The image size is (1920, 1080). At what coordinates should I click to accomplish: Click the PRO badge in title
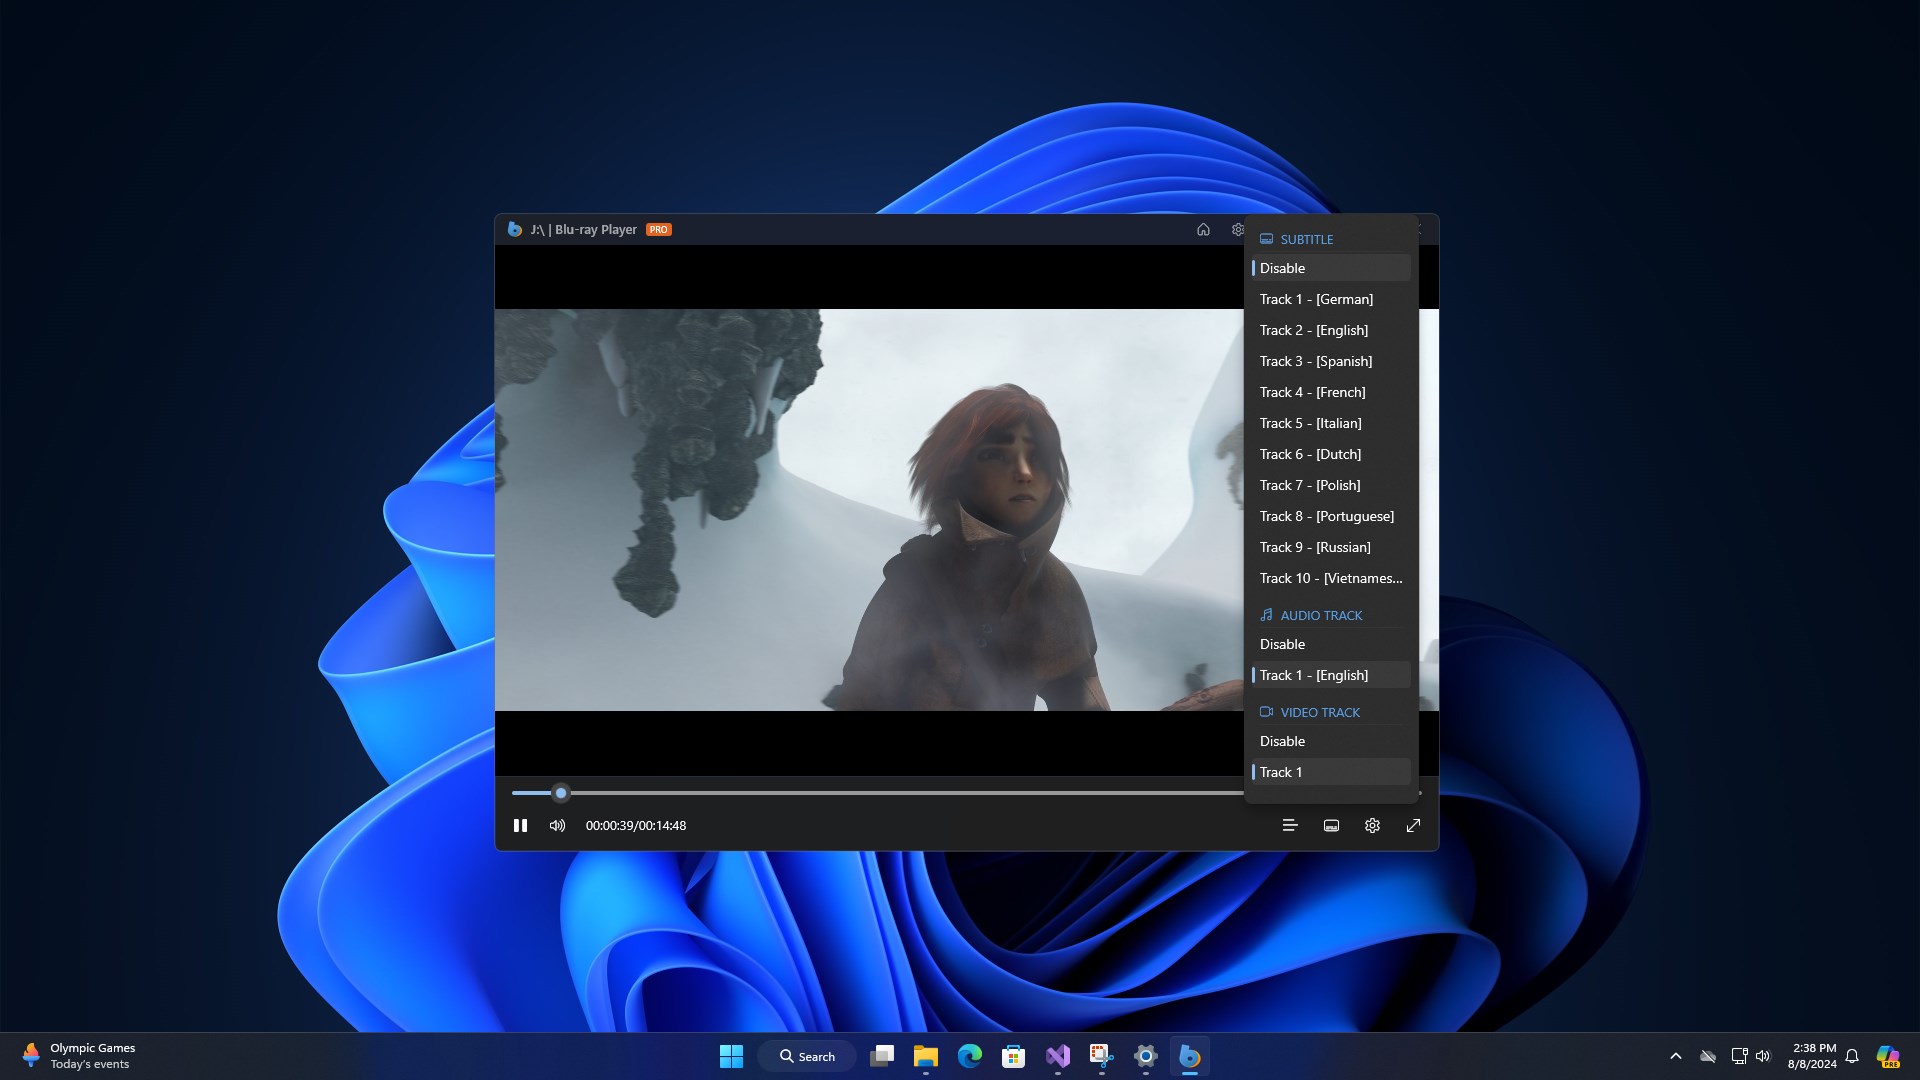point(658,230)
